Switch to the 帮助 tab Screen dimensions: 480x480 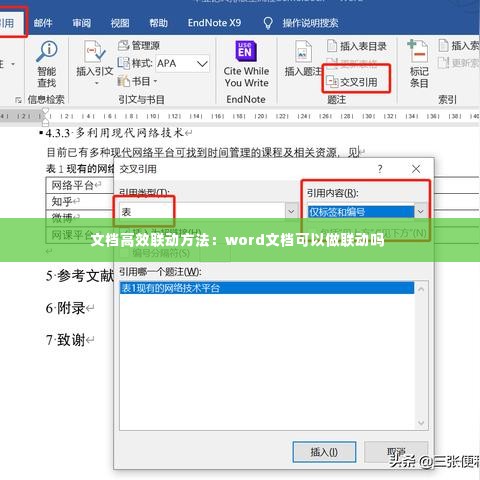(158, 23)
